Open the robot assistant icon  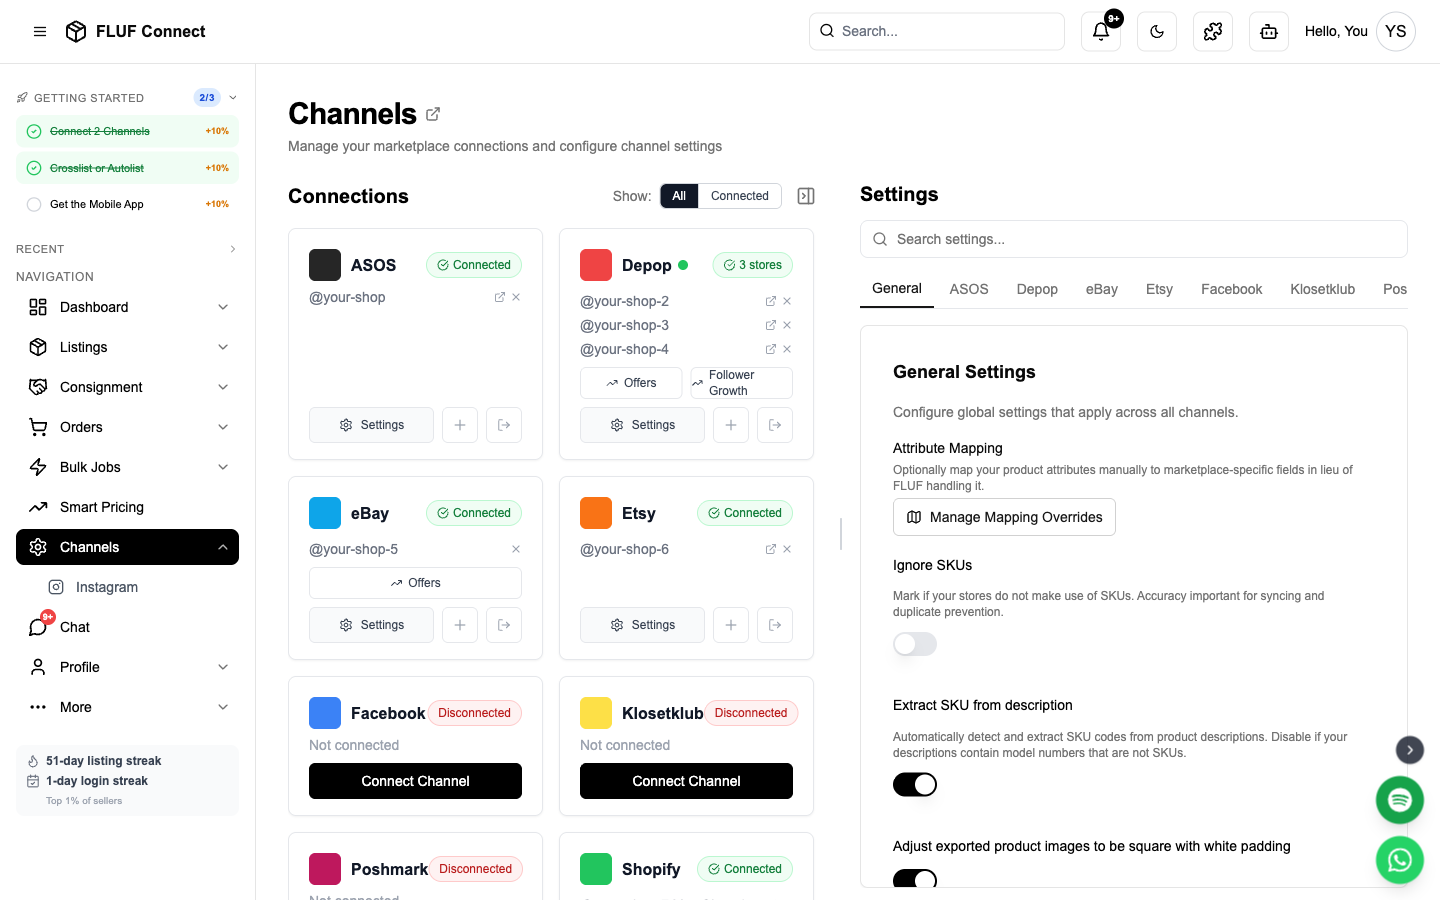[x=1269, y=31]
